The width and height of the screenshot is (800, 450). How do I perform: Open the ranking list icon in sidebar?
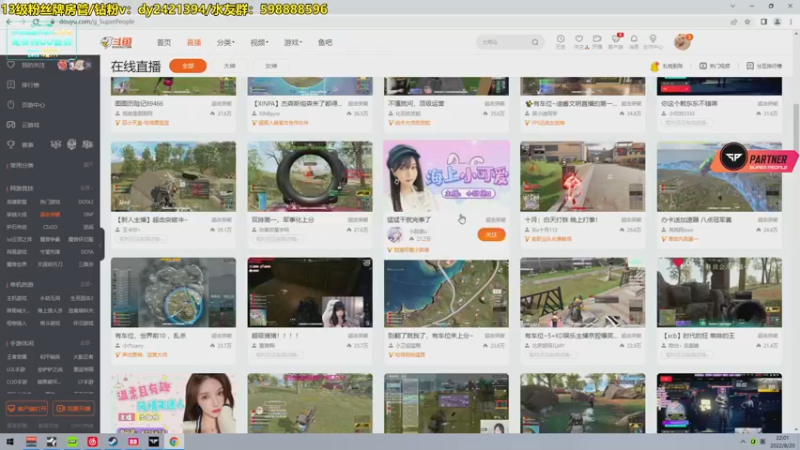[11, 85]
